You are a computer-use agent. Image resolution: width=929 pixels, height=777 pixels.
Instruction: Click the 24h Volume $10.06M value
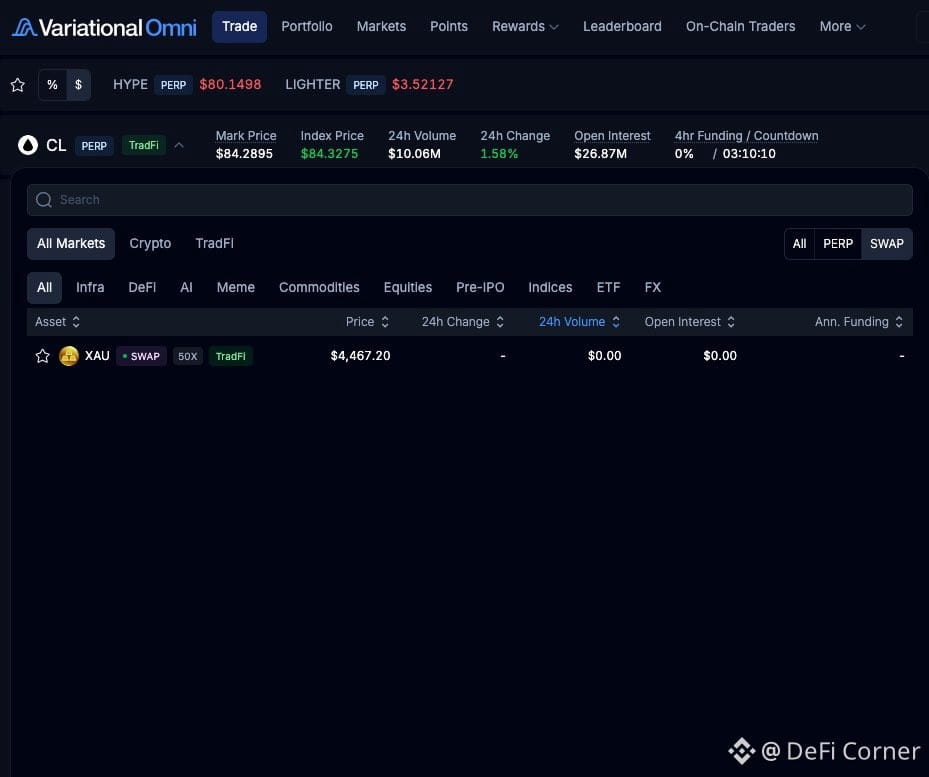point(414,154)
